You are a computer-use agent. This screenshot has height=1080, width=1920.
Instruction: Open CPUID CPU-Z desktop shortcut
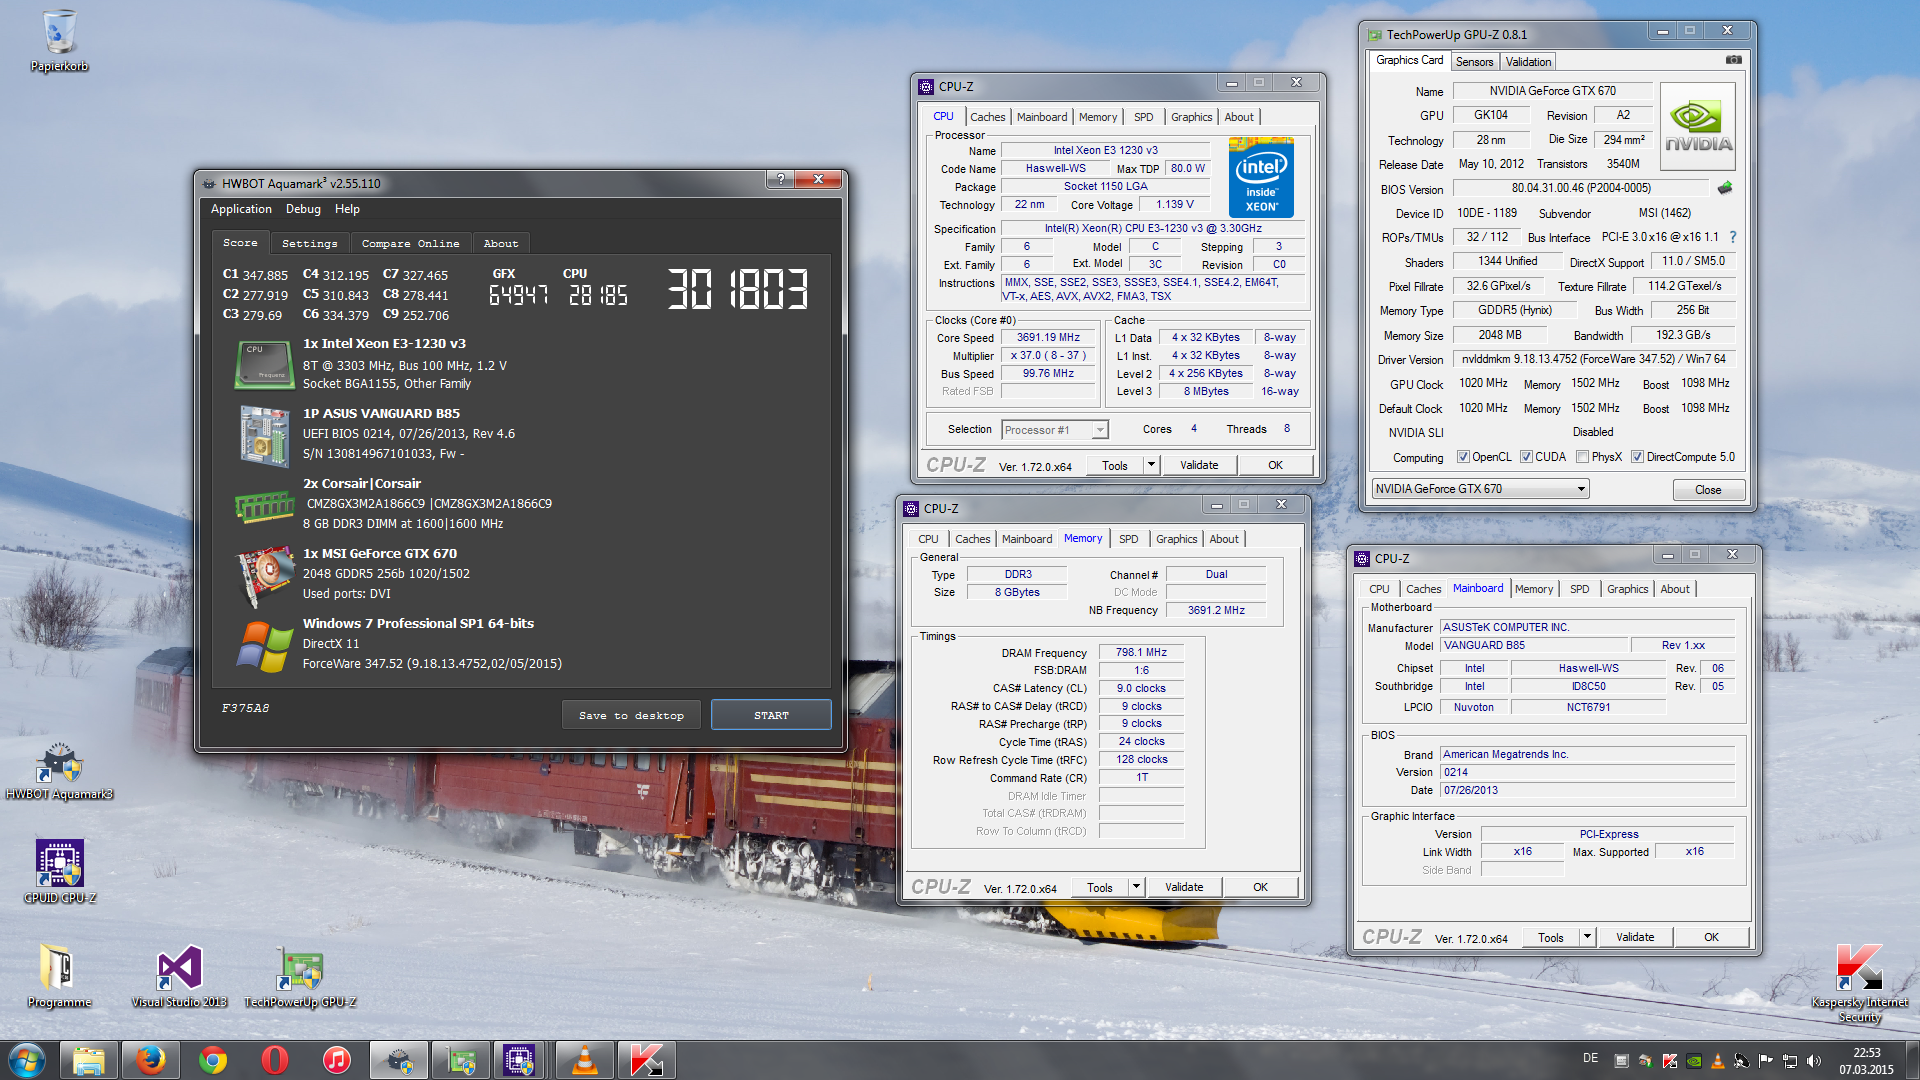[x=59, y=870]
